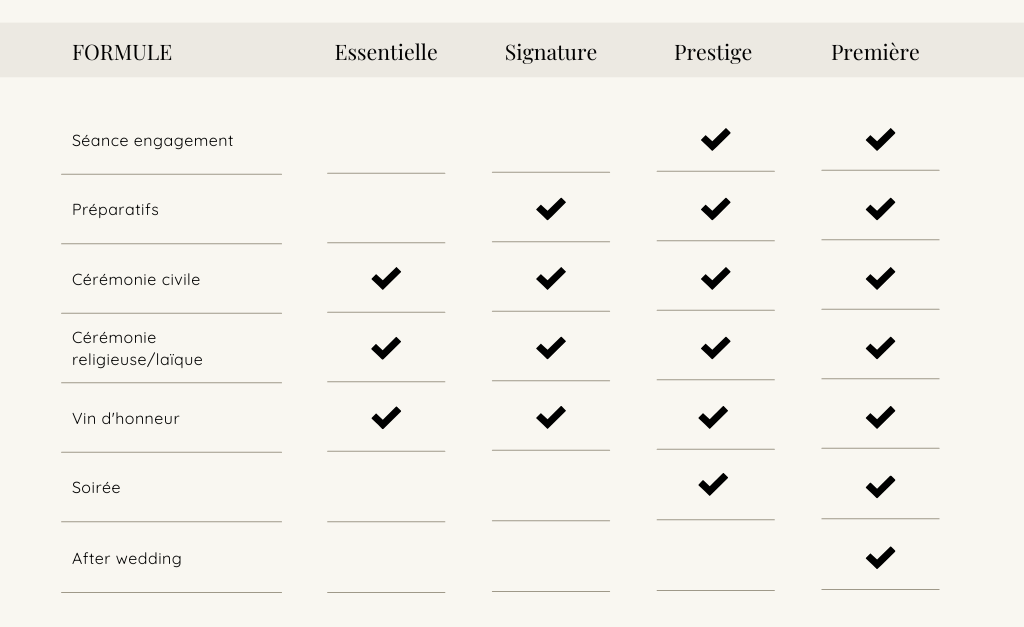Image resolution: width=1024 pixels, height=627 pixels.
Task: Click the Vin d'honneur row label
Action: [x=125, y=419]
